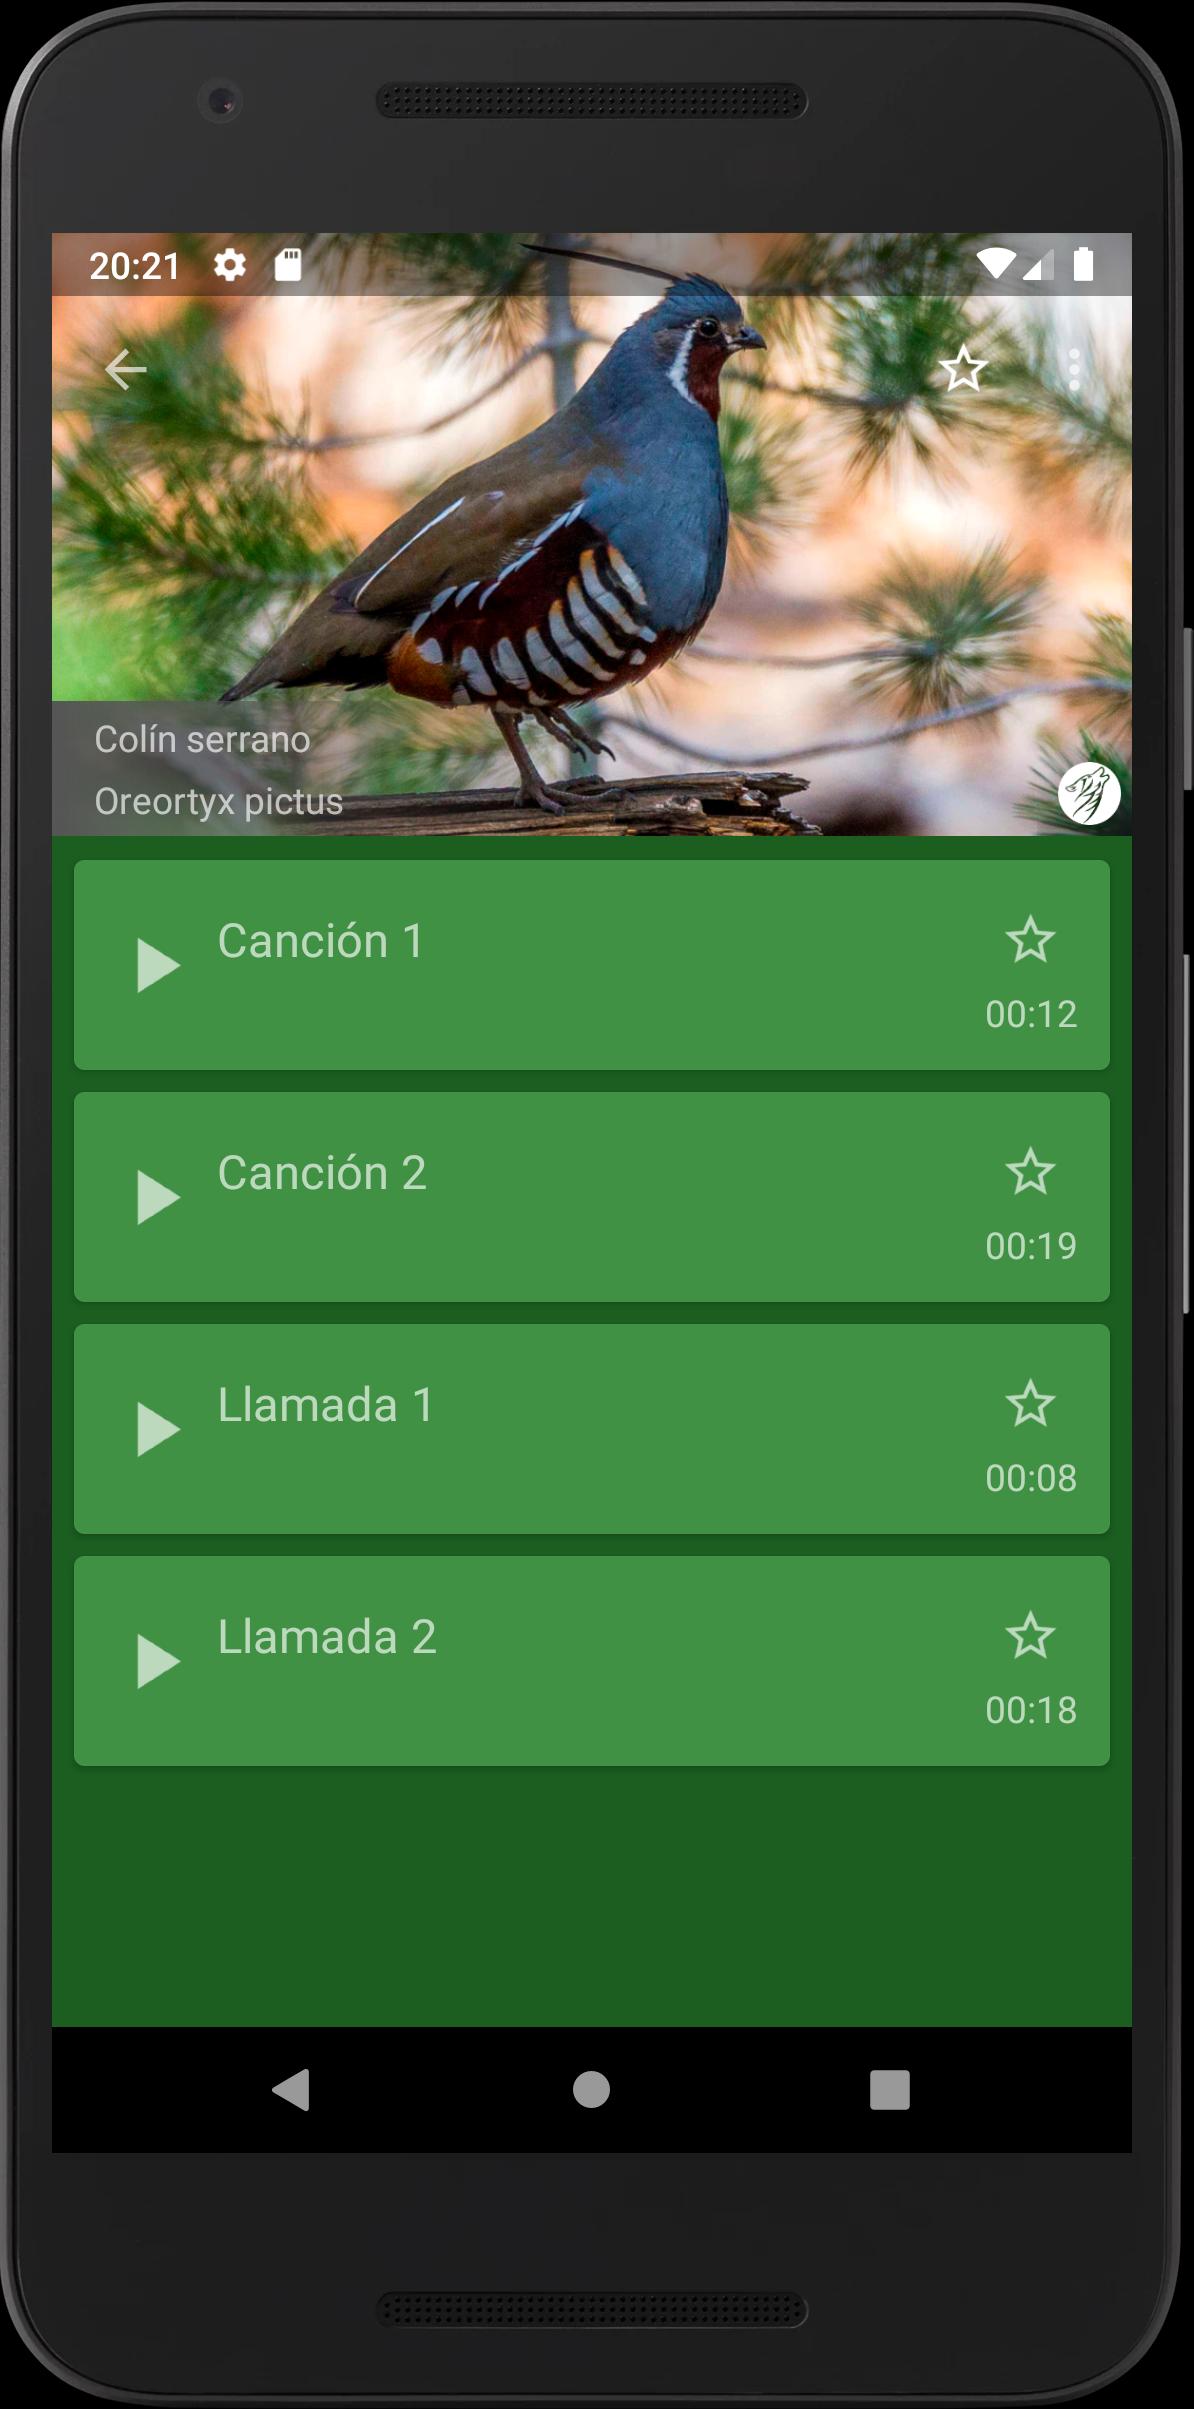Favorite the Colín serrano bird with header star

(963, 369)
